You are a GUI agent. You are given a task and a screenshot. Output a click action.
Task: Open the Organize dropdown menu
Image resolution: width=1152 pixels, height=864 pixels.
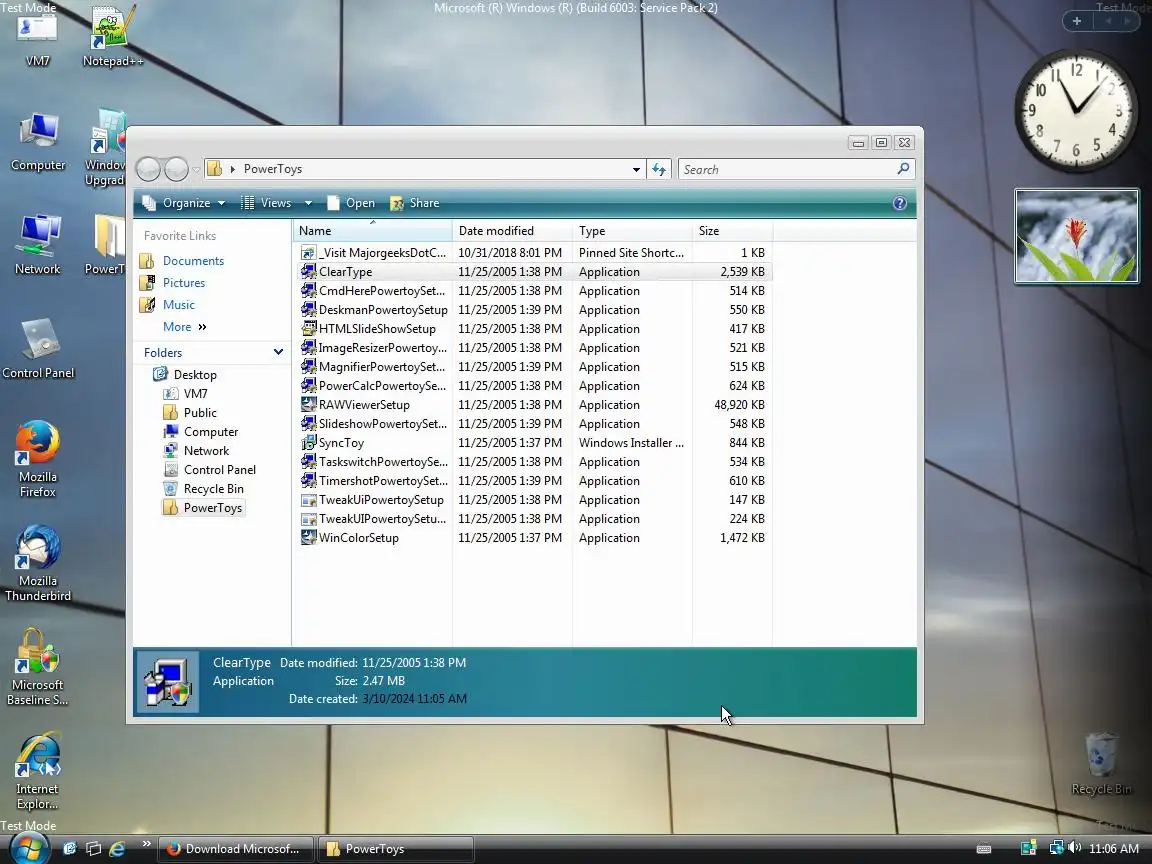[184, 204]
